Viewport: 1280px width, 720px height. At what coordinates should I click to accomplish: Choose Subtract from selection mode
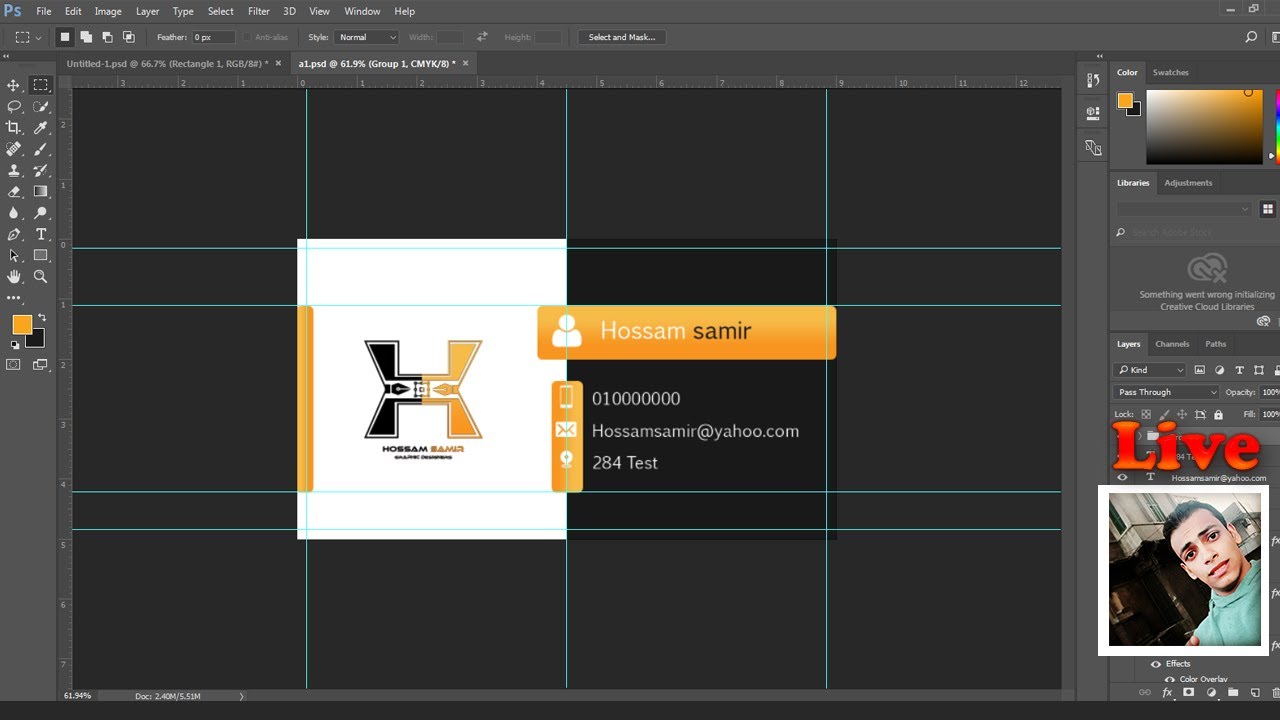click(107, 37)
